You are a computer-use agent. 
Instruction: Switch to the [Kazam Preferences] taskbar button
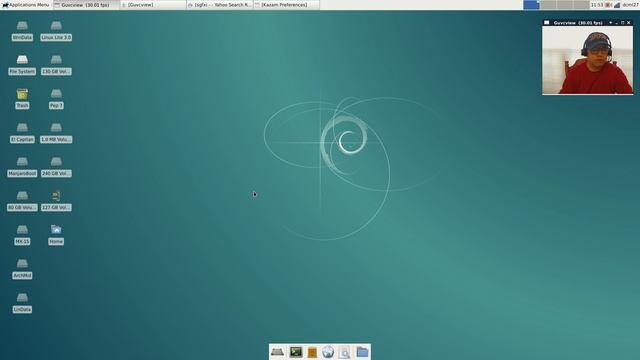click(286, 5)
